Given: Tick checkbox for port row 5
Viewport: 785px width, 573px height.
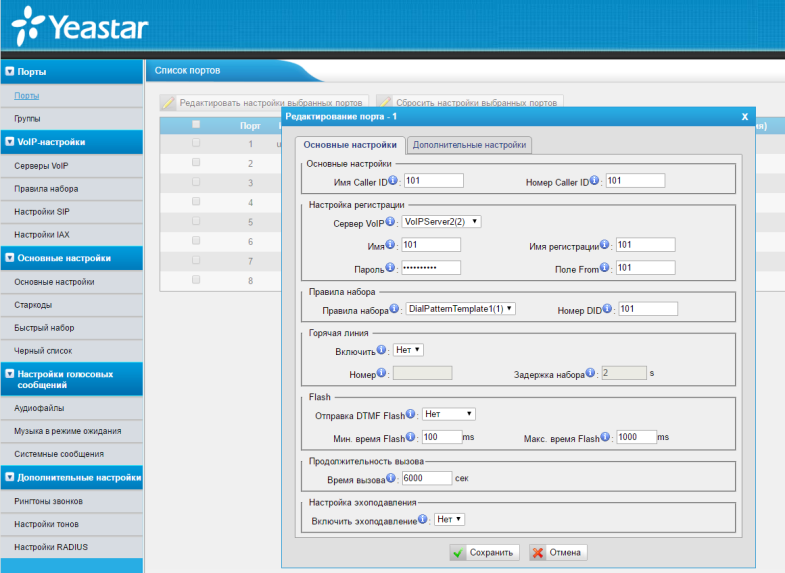Looking at the screenshot, I should click(196, 220).
